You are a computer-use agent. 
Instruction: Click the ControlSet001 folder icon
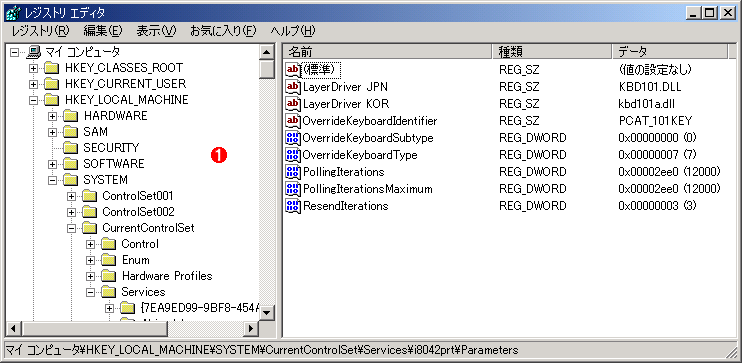click(x=89, y=196)
